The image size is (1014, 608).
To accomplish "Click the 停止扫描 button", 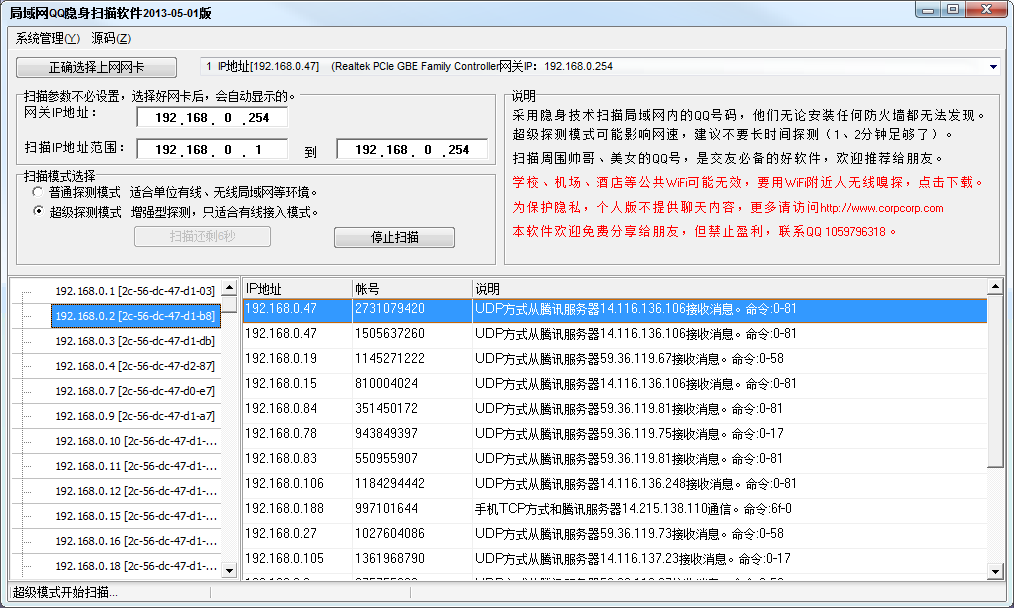I will click(394, 237).
